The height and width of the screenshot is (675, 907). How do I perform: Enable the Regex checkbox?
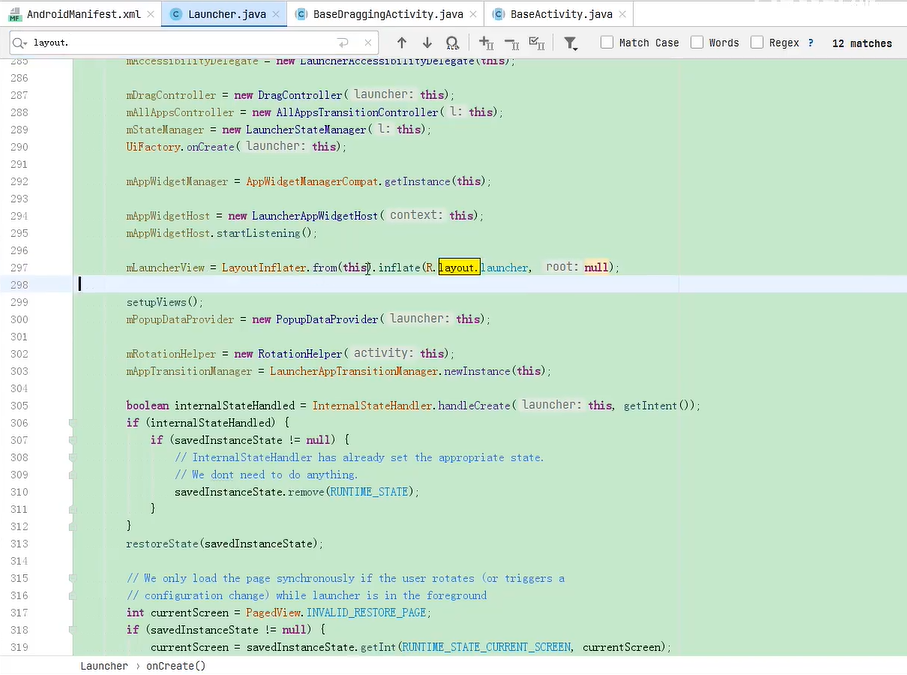pyautogui.click(x=757, y=43)
